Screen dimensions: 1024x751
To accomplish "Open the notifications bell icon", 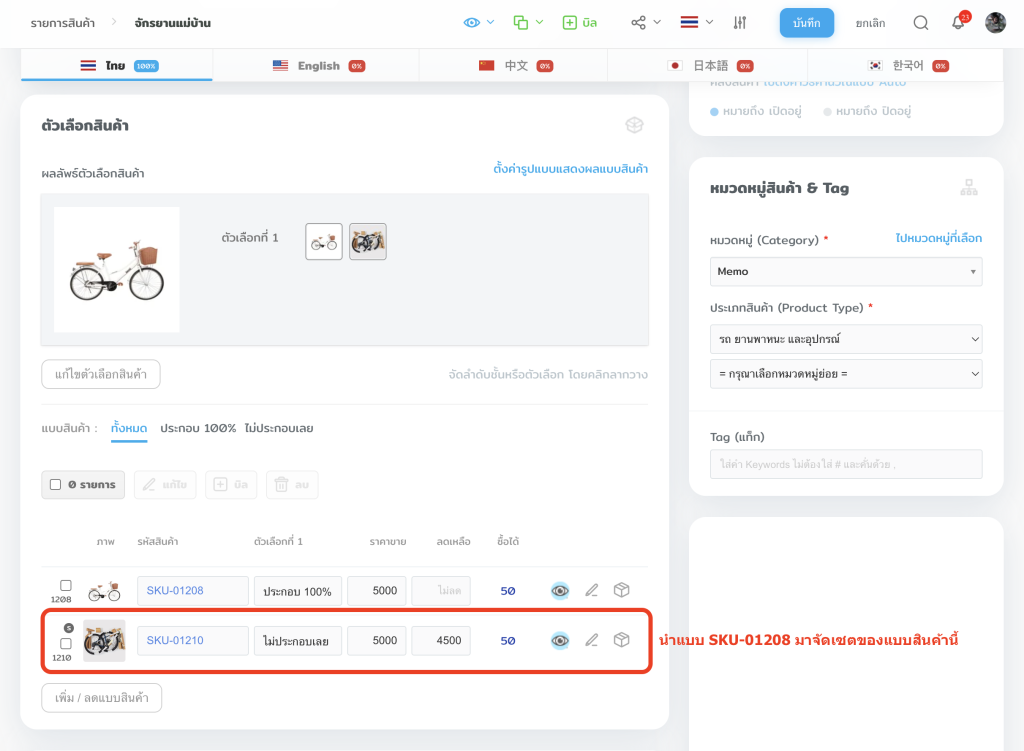I will [958, 23].
